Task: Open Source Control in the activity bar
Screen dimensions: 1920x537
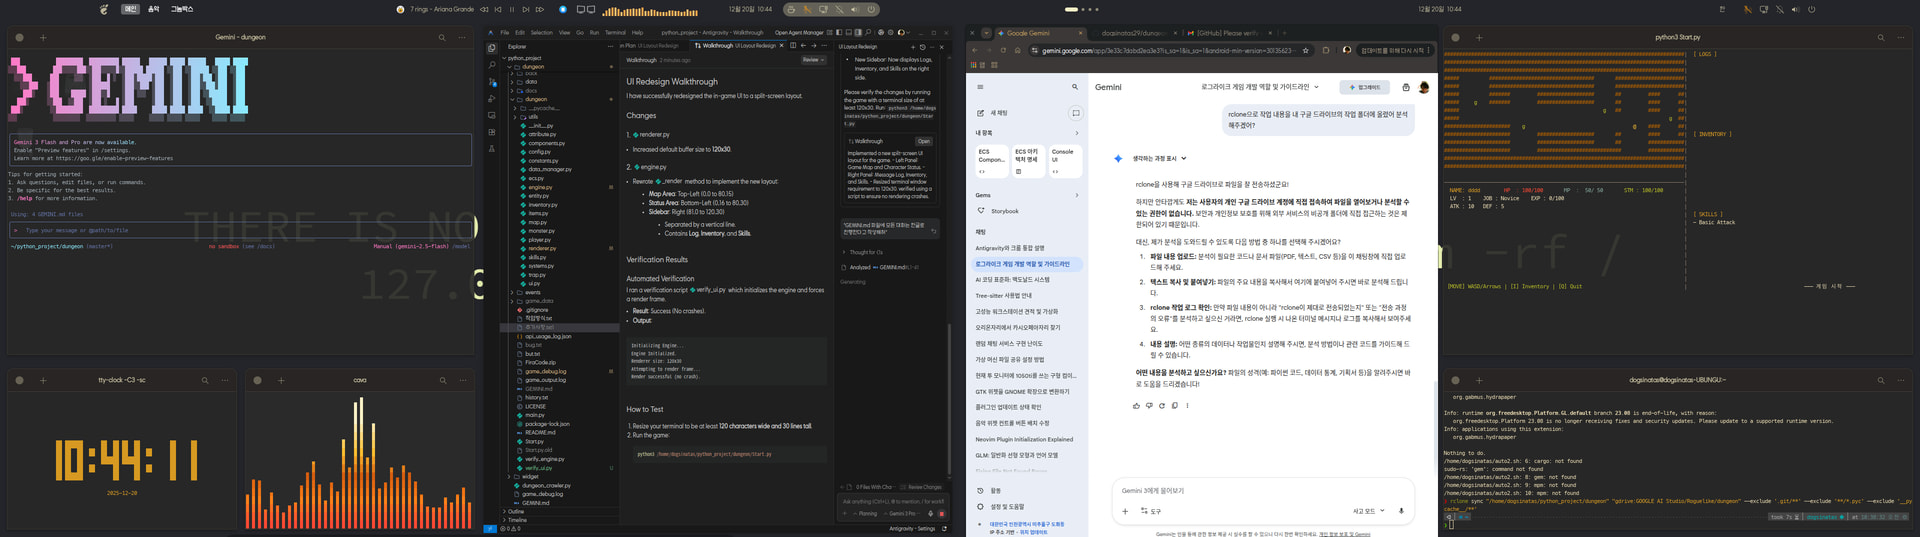Action: 491,82
